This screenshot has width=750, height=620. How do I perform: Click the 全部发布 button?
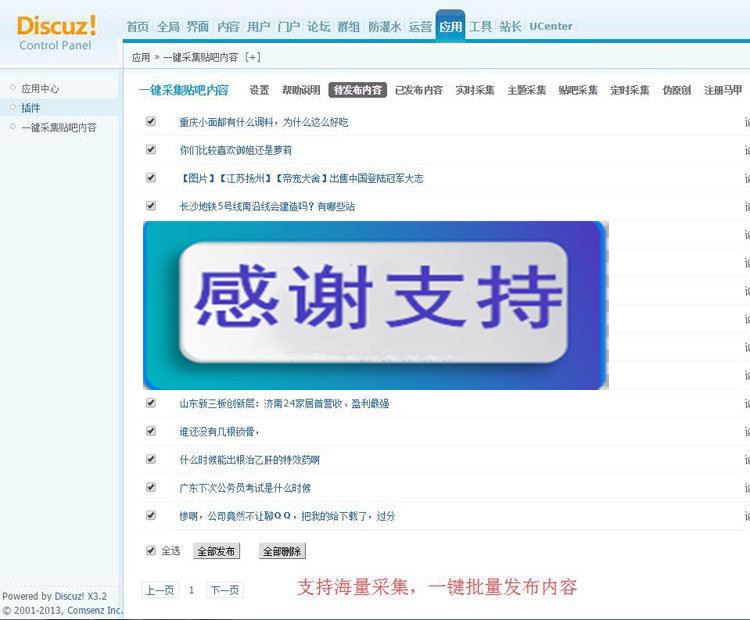[x=216, y=551]
